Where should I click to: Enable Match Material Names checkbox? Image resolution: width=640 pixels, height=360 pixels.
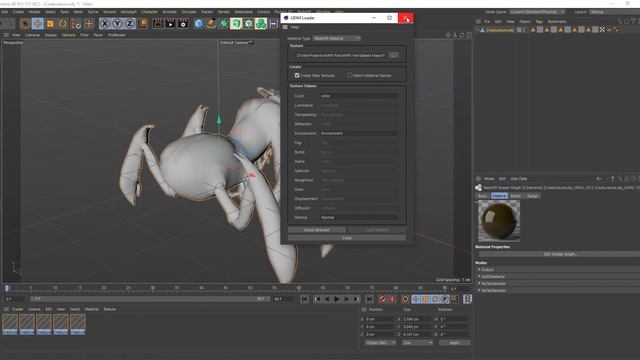(350, 76)
